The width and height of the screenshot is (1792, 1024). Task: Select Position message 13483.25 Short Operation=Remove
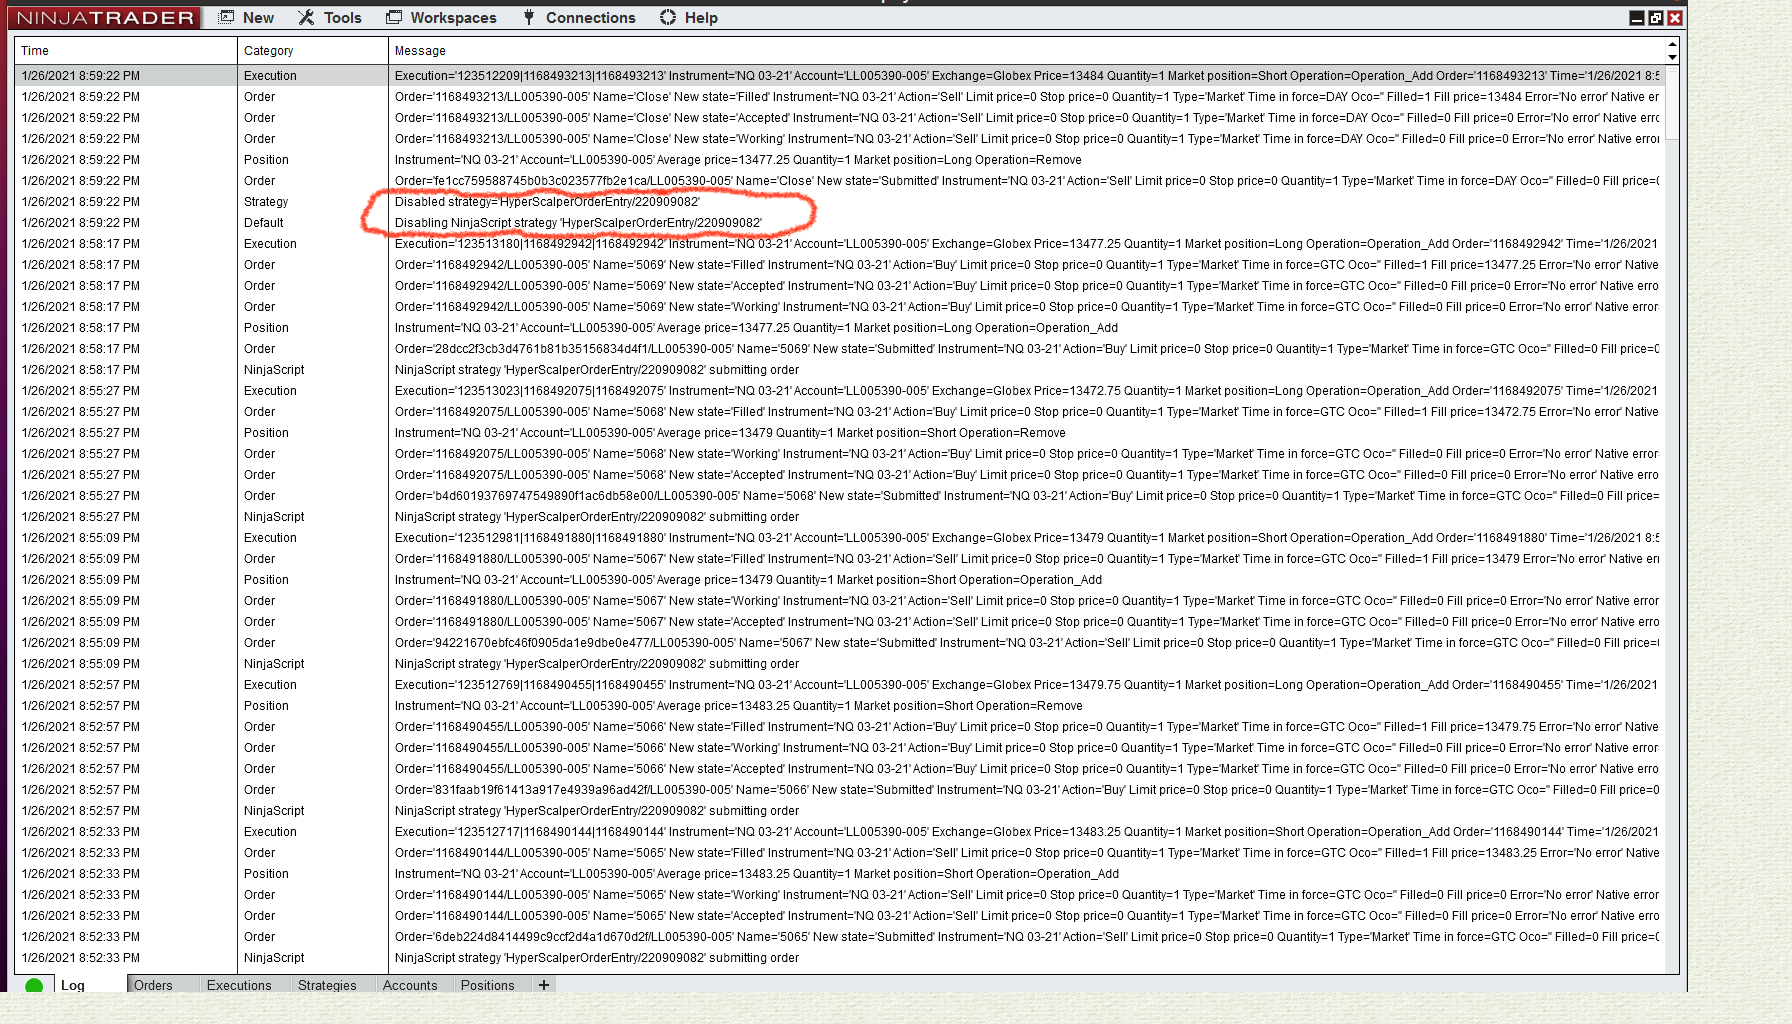pos(739,706)
